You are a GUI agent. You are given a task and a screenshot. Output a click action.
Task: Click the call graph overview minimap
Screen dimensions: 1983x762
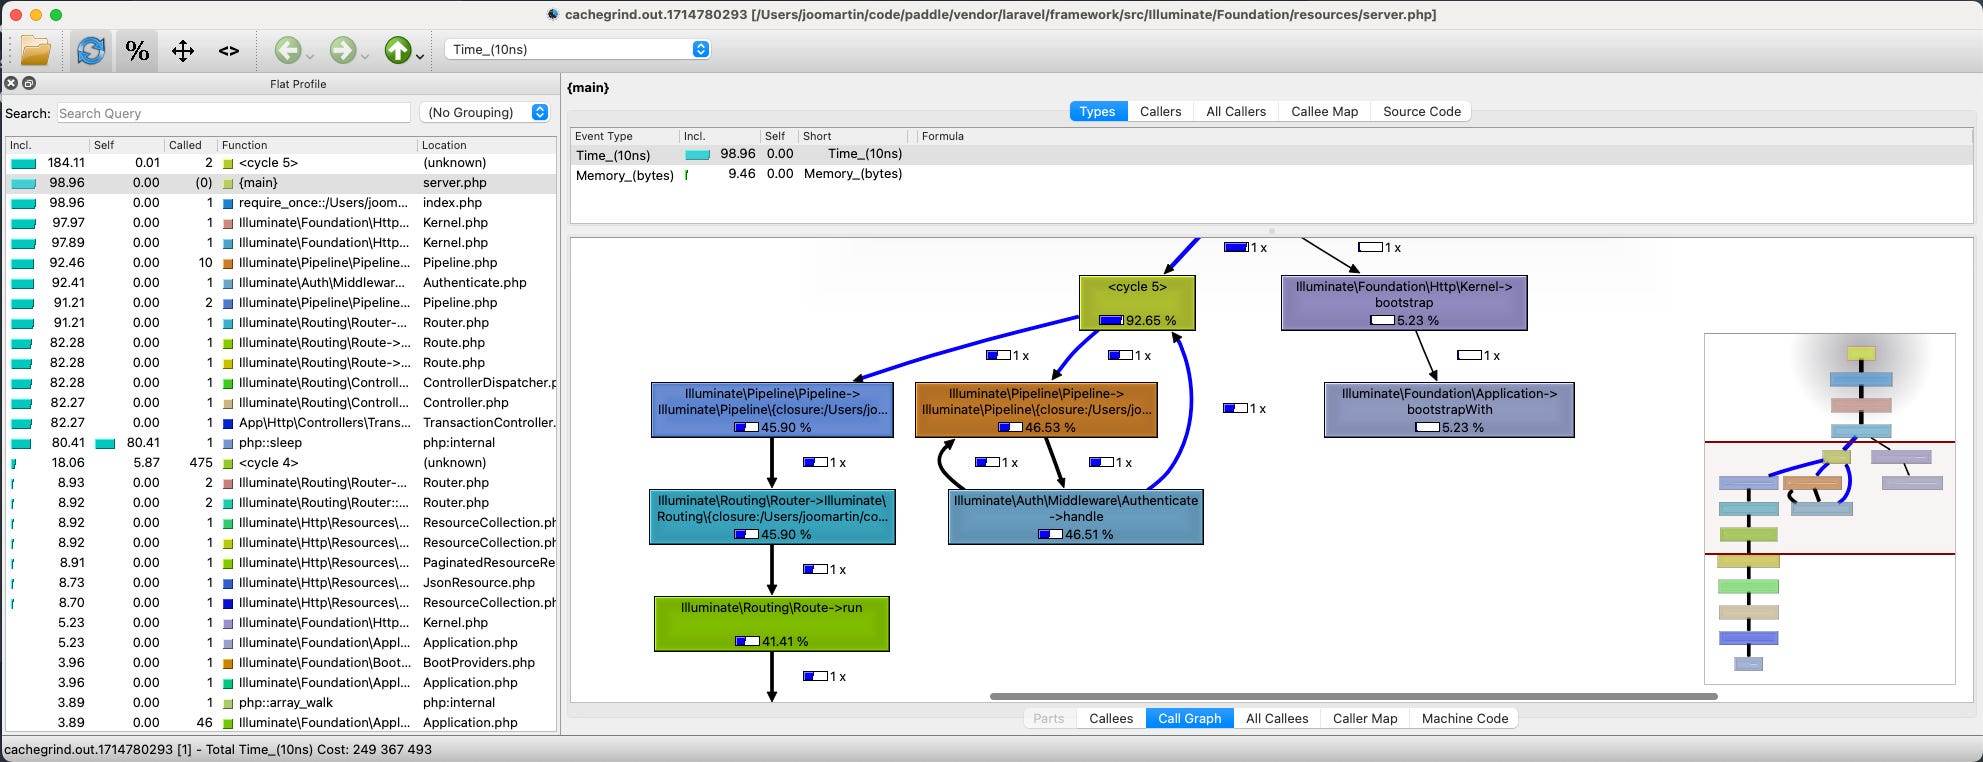click(1829, 508)
